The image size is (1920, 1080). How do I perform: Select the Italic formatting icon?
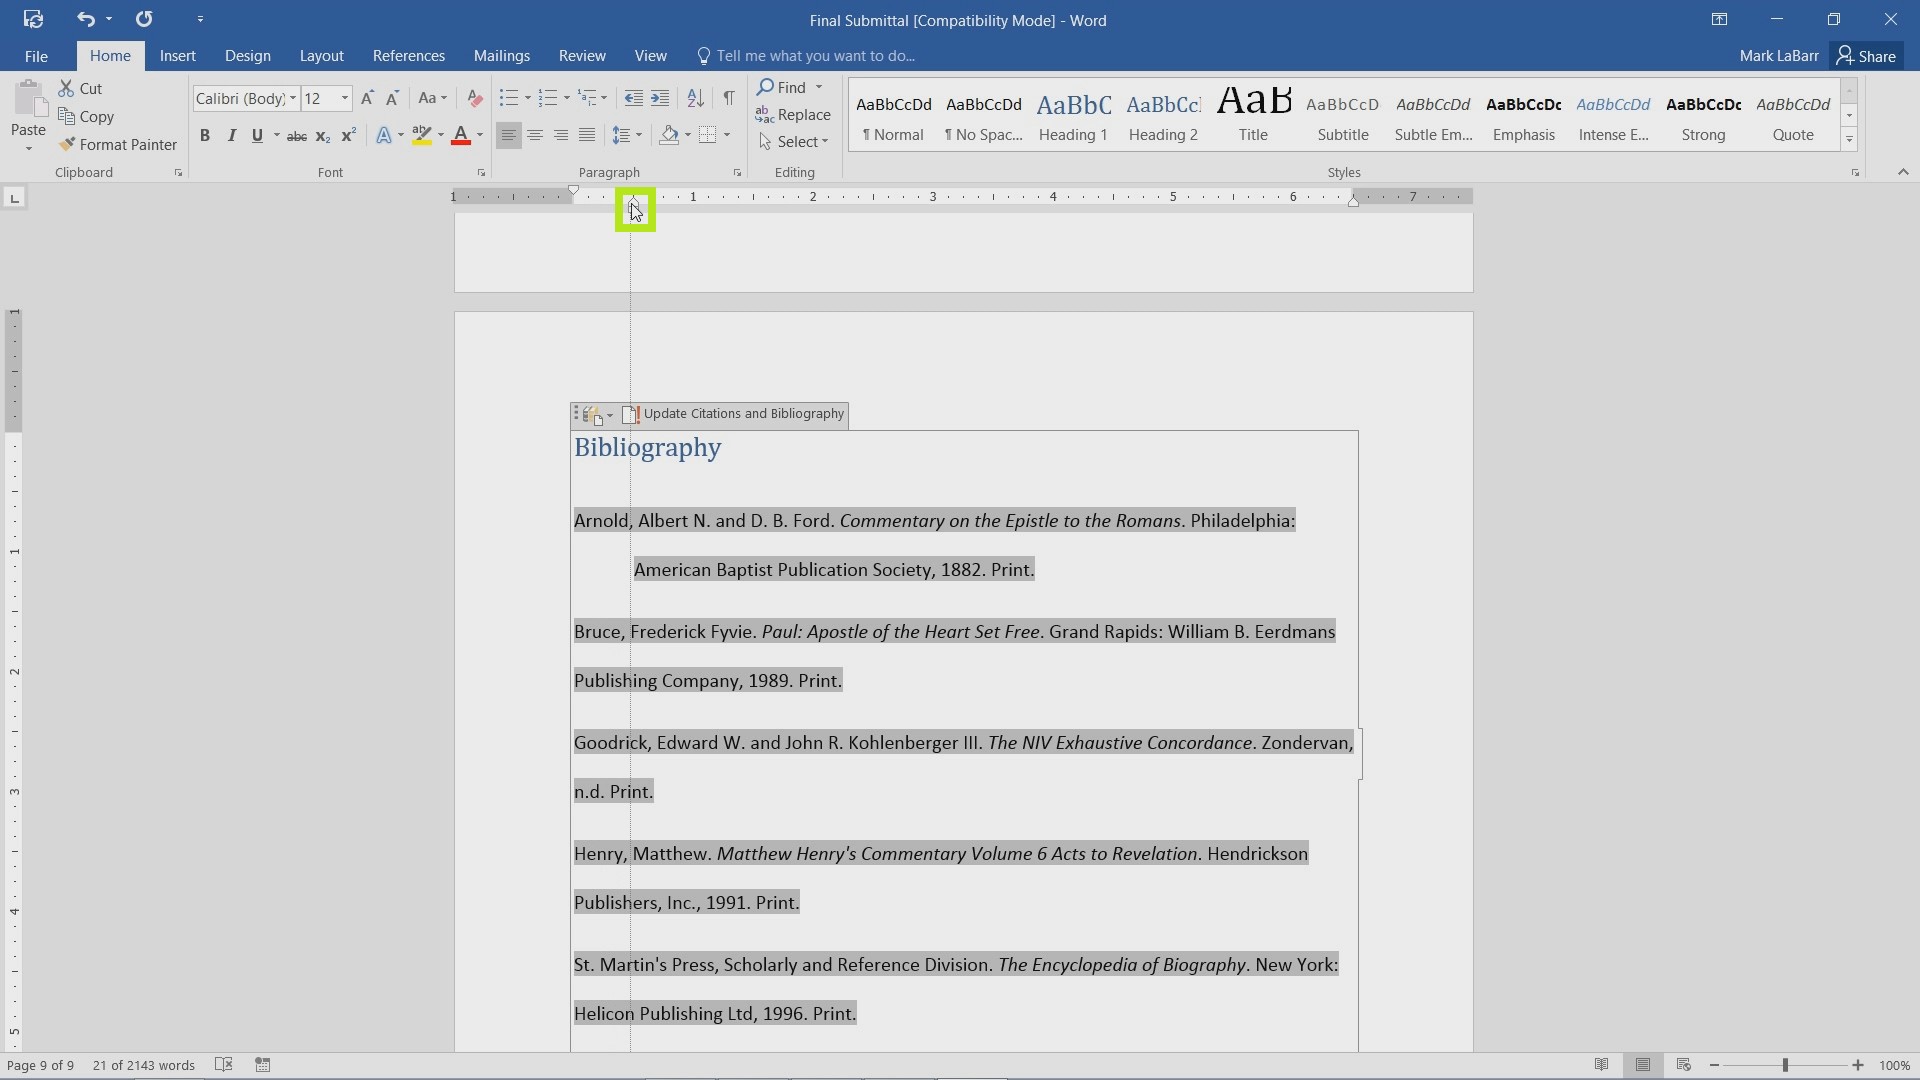(231, 136)
